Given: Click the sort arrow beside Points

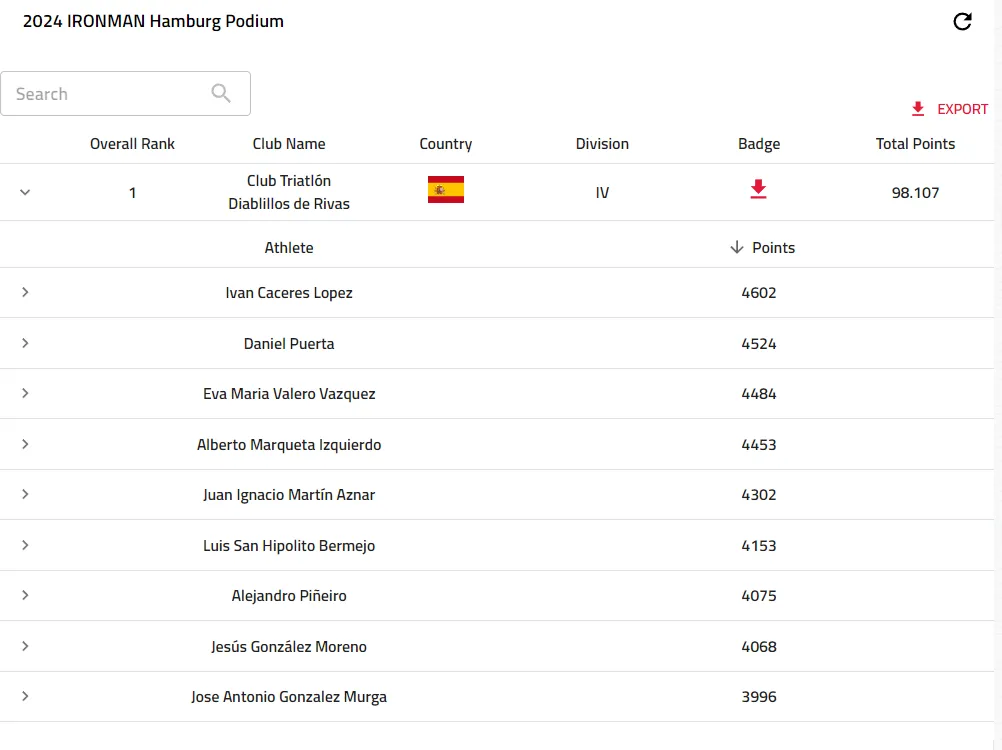Looking at the screenshot, I should 737,247.
